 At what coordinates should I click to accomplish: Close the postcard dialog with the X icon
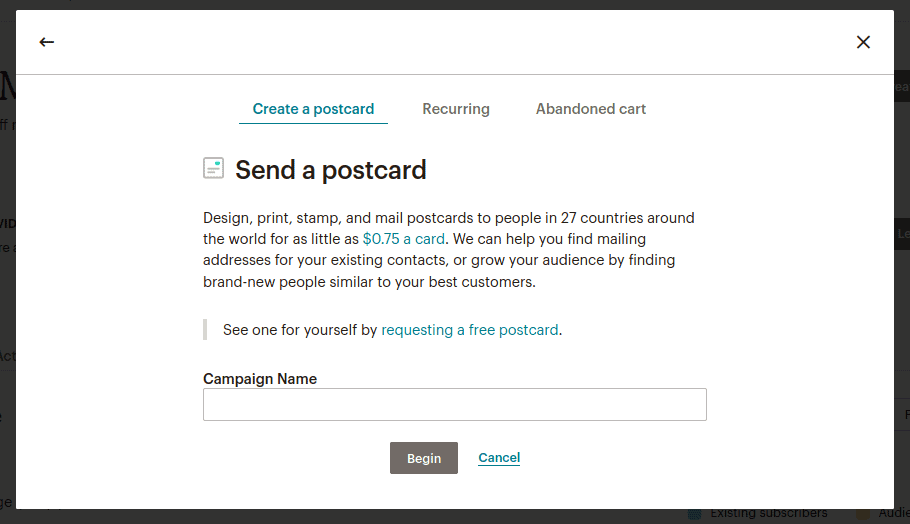coord(863,42)
